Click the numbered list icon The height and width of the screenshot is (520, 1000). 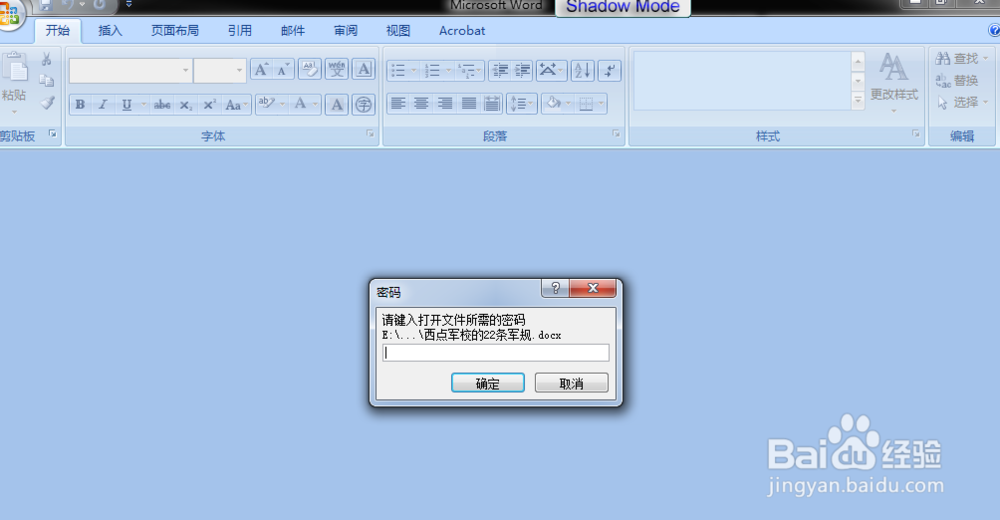tap(433, 70)
